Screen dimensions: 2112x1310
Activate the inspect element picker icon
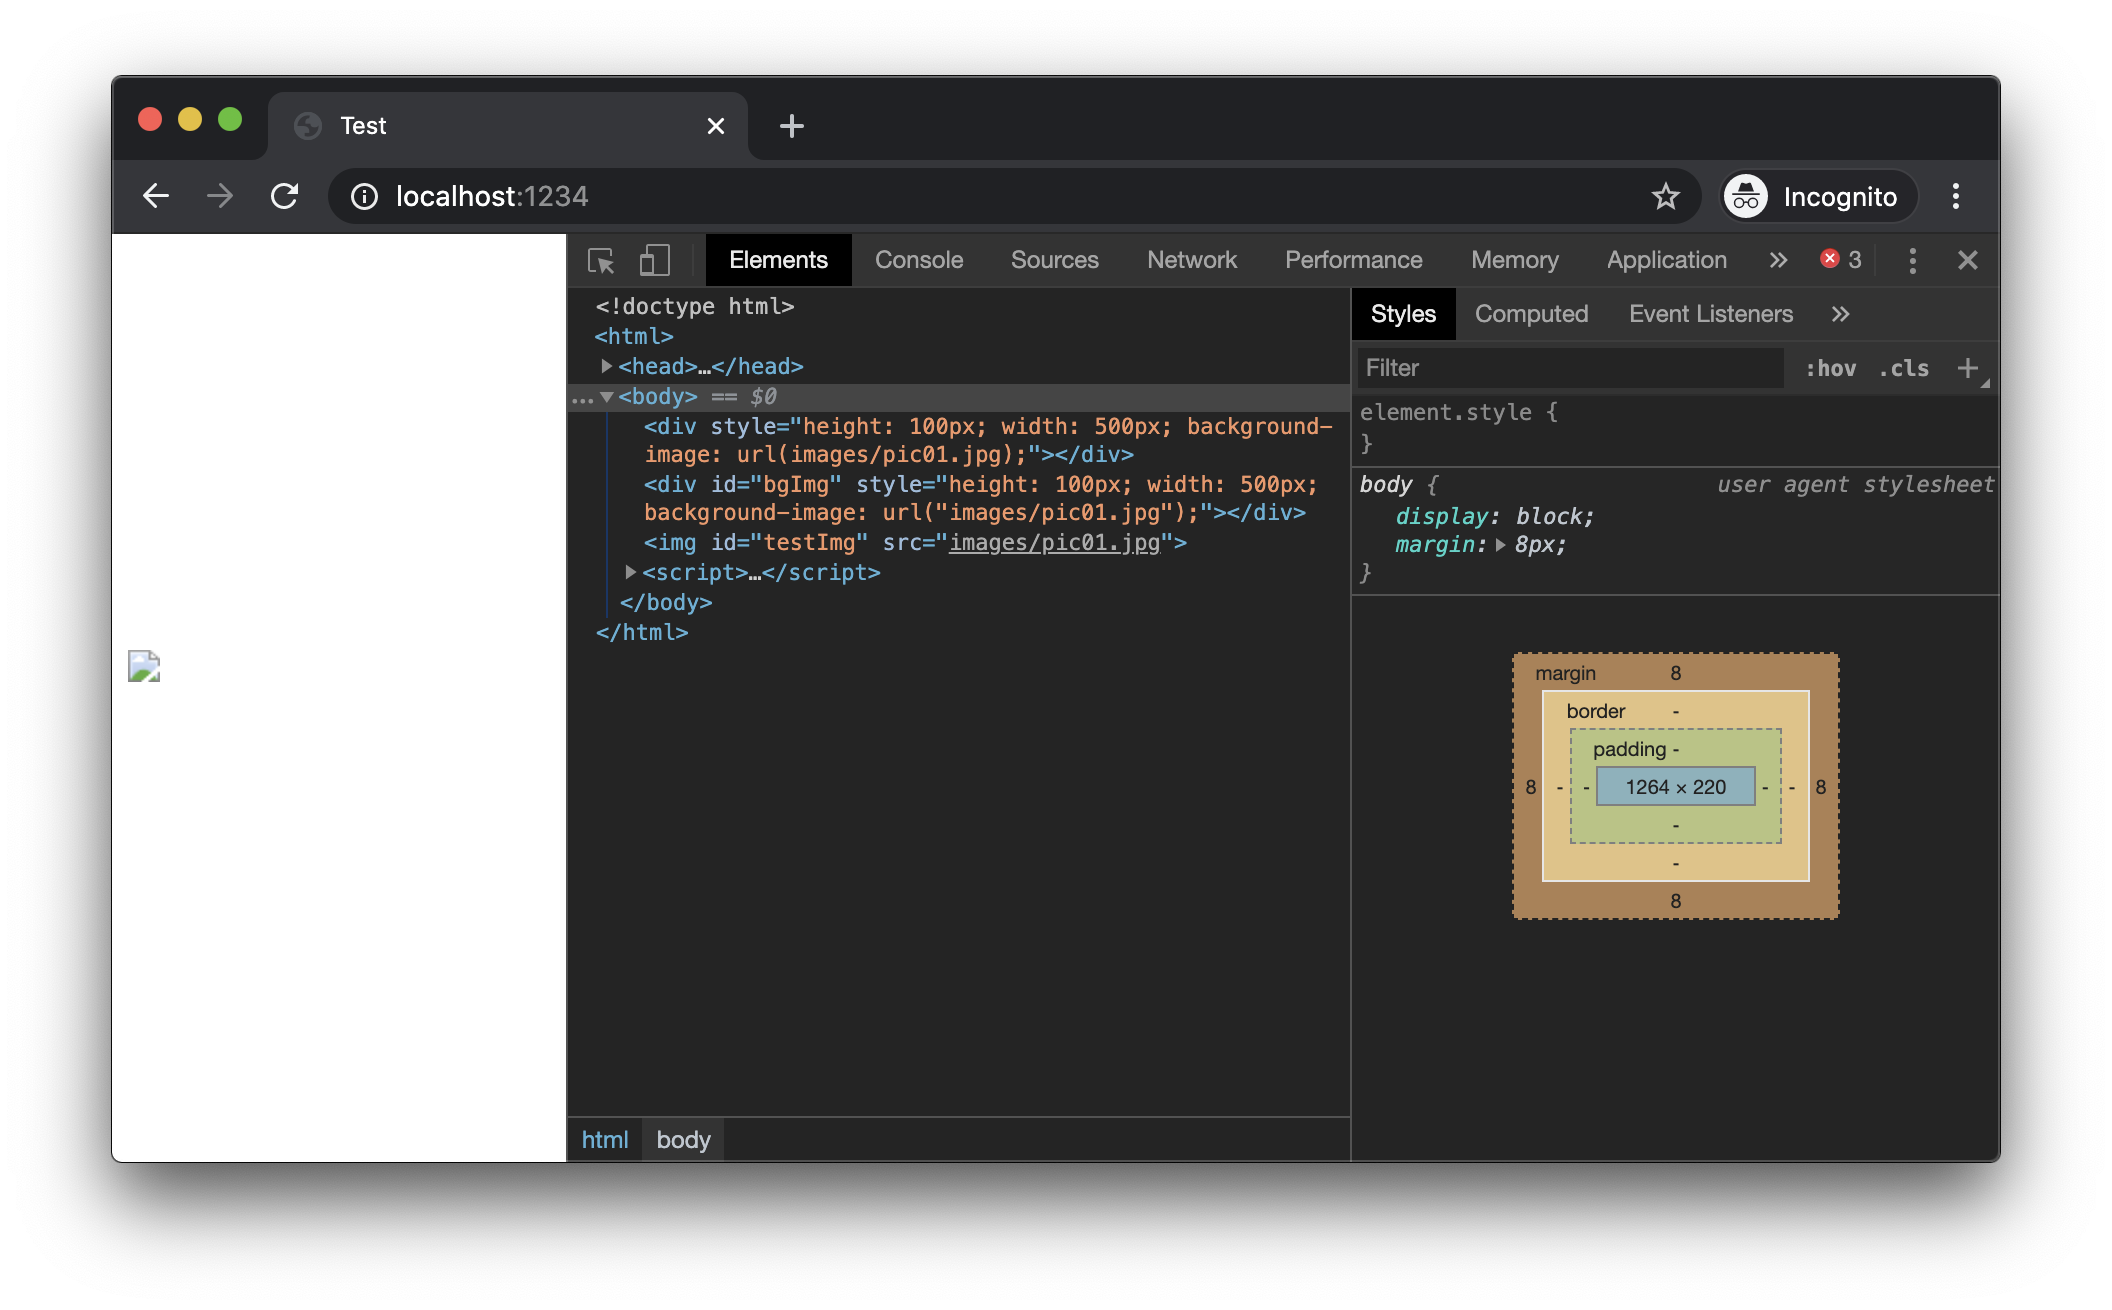[601, 261]
